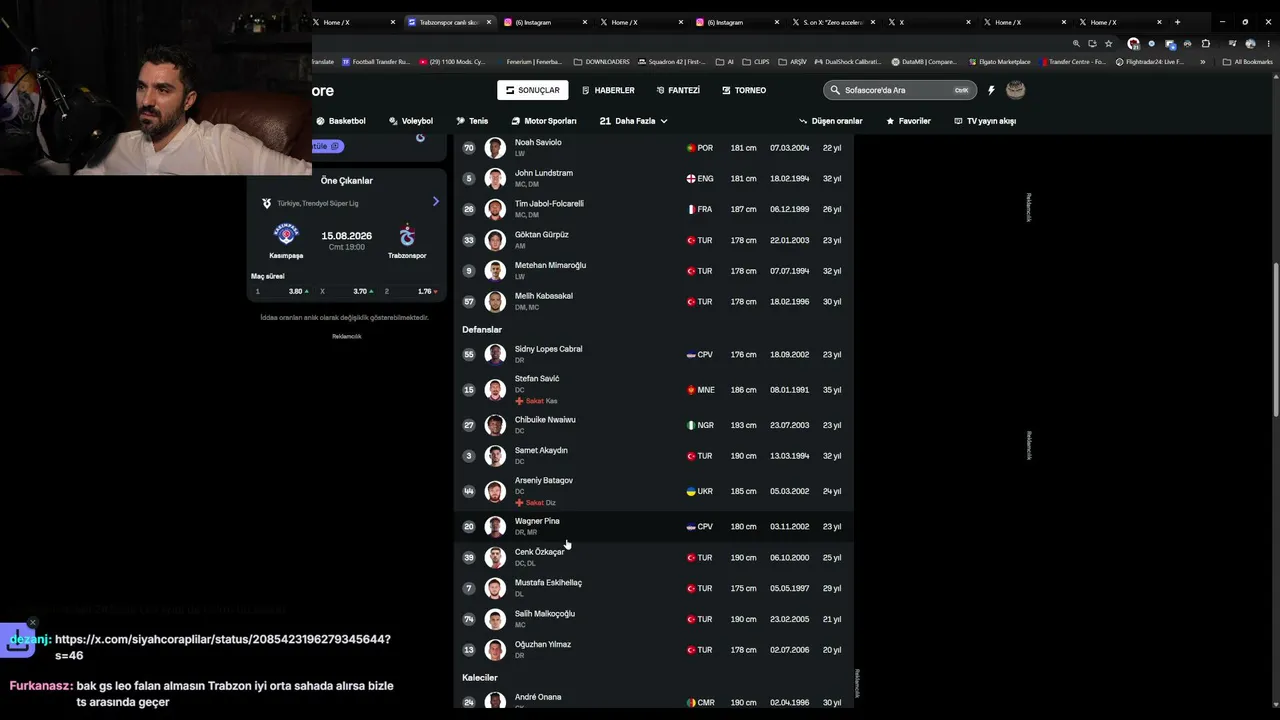
Task: Click Tim Jabol-Folcarelli player avatar
Action: tap(495, 210)
